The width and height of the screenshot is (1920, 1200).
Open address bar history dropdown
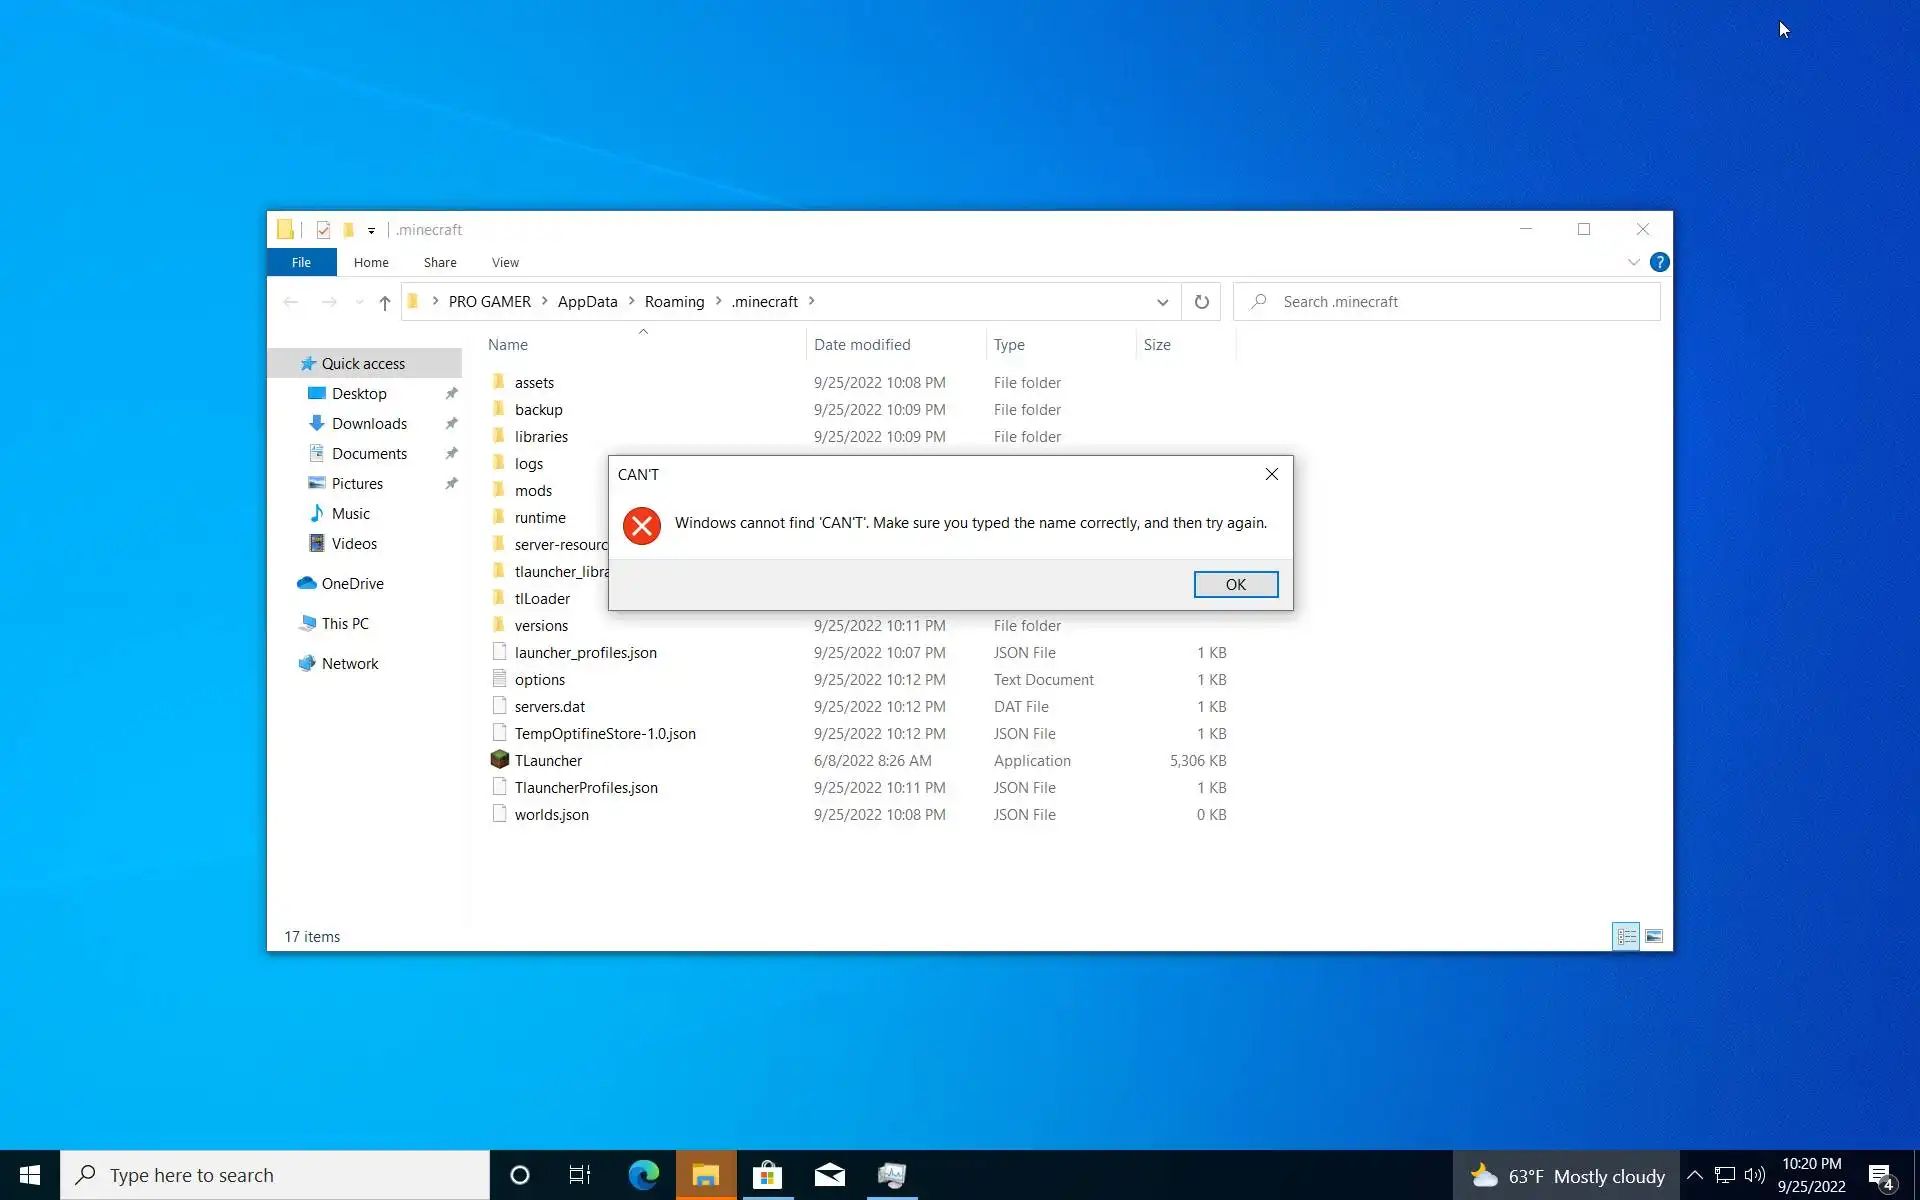click(x=1162, y=302)
